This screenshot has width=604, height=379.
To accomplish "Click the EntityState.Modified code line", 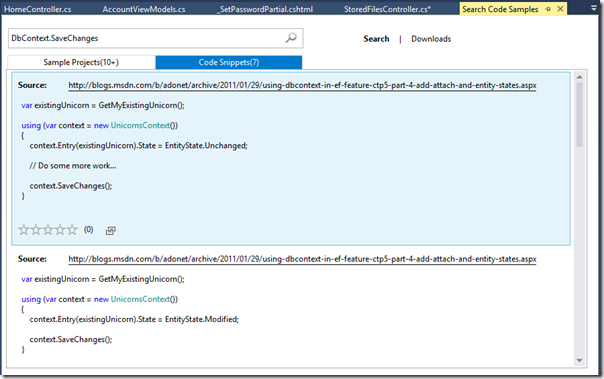I will [134, 319].
